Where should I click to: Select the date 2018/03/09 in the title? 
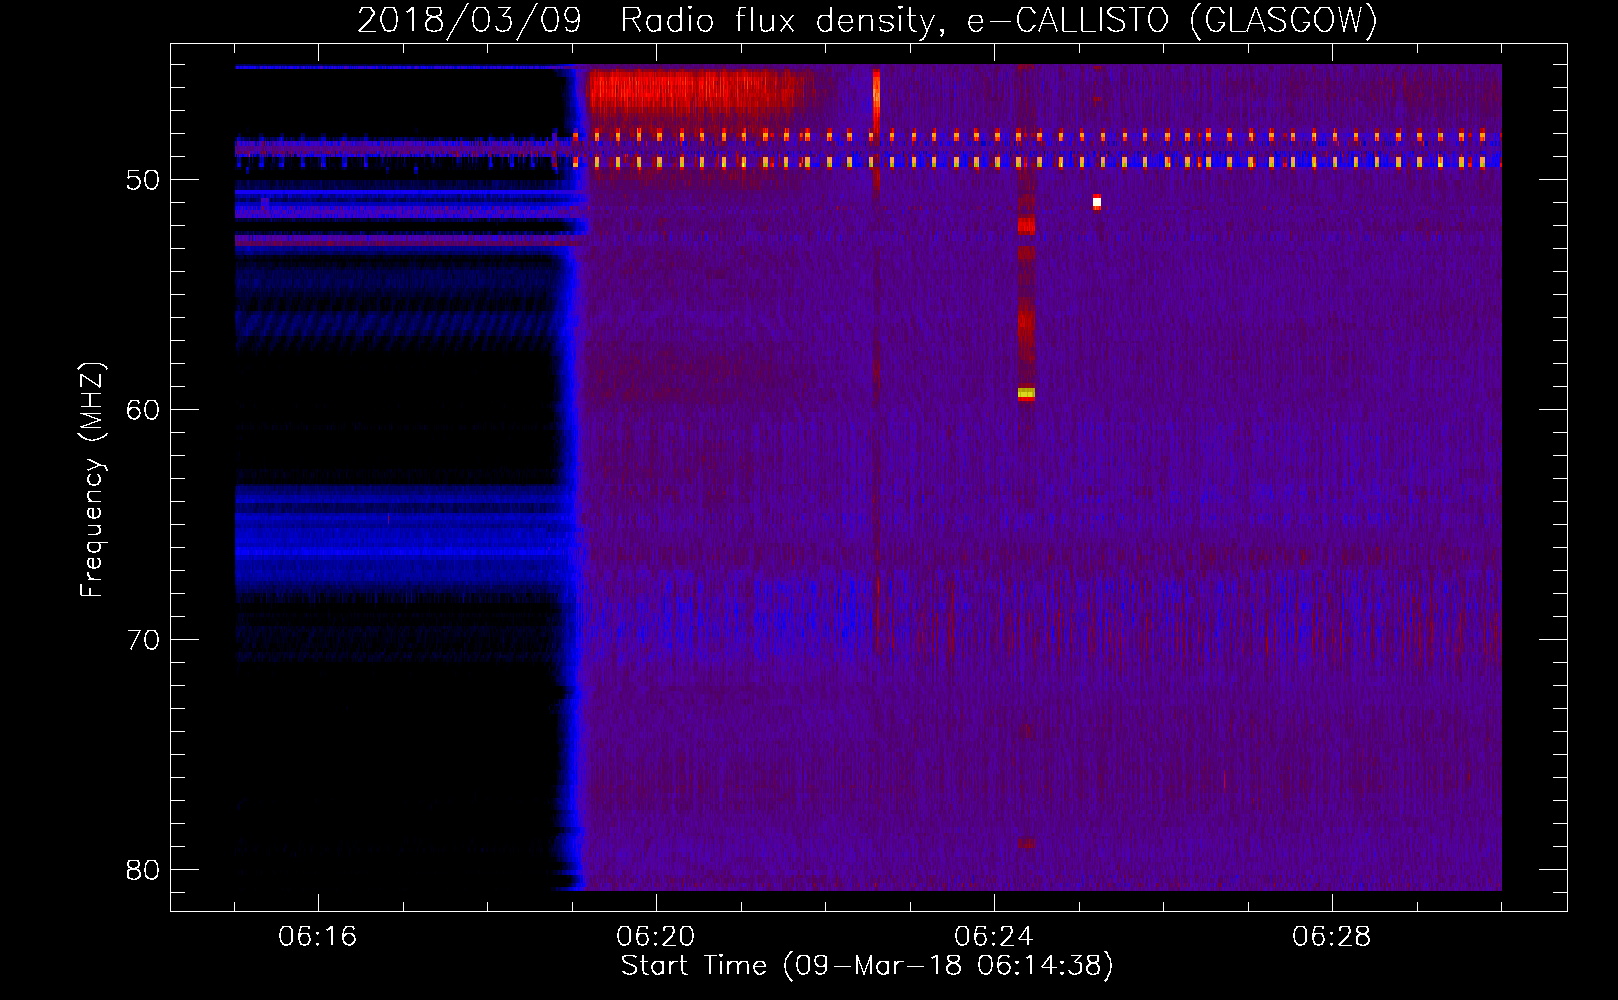(x=469, y=20)
